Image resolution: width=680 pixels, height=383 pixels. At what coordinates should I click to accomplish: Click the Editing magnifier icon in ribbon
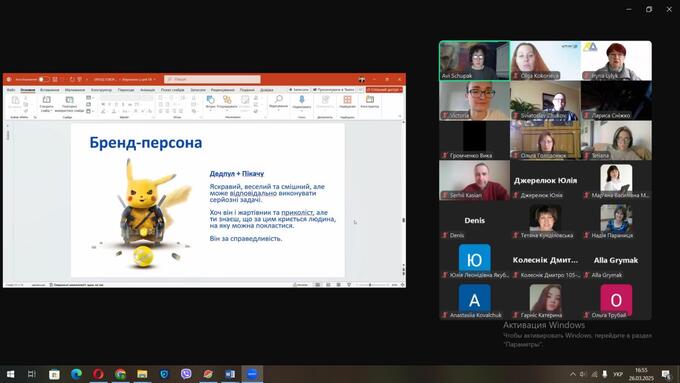[x=278, y=99]
